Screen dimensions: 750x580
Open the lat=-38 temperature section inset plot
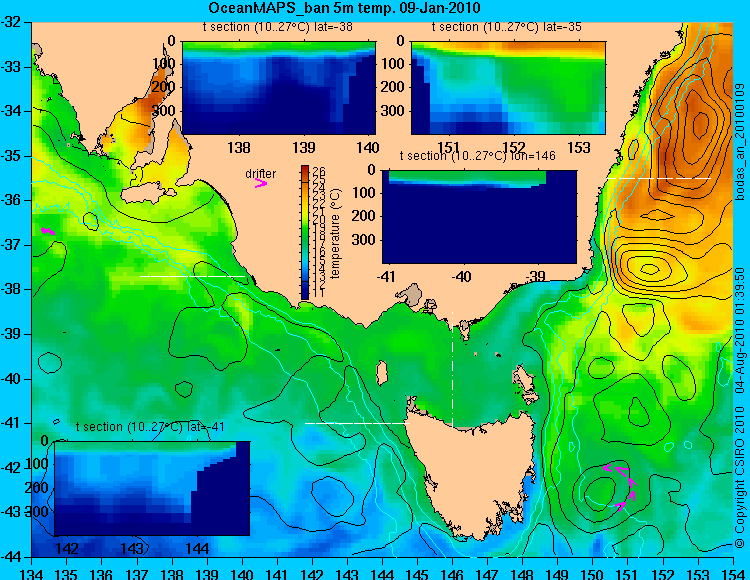tap(279, 88)
